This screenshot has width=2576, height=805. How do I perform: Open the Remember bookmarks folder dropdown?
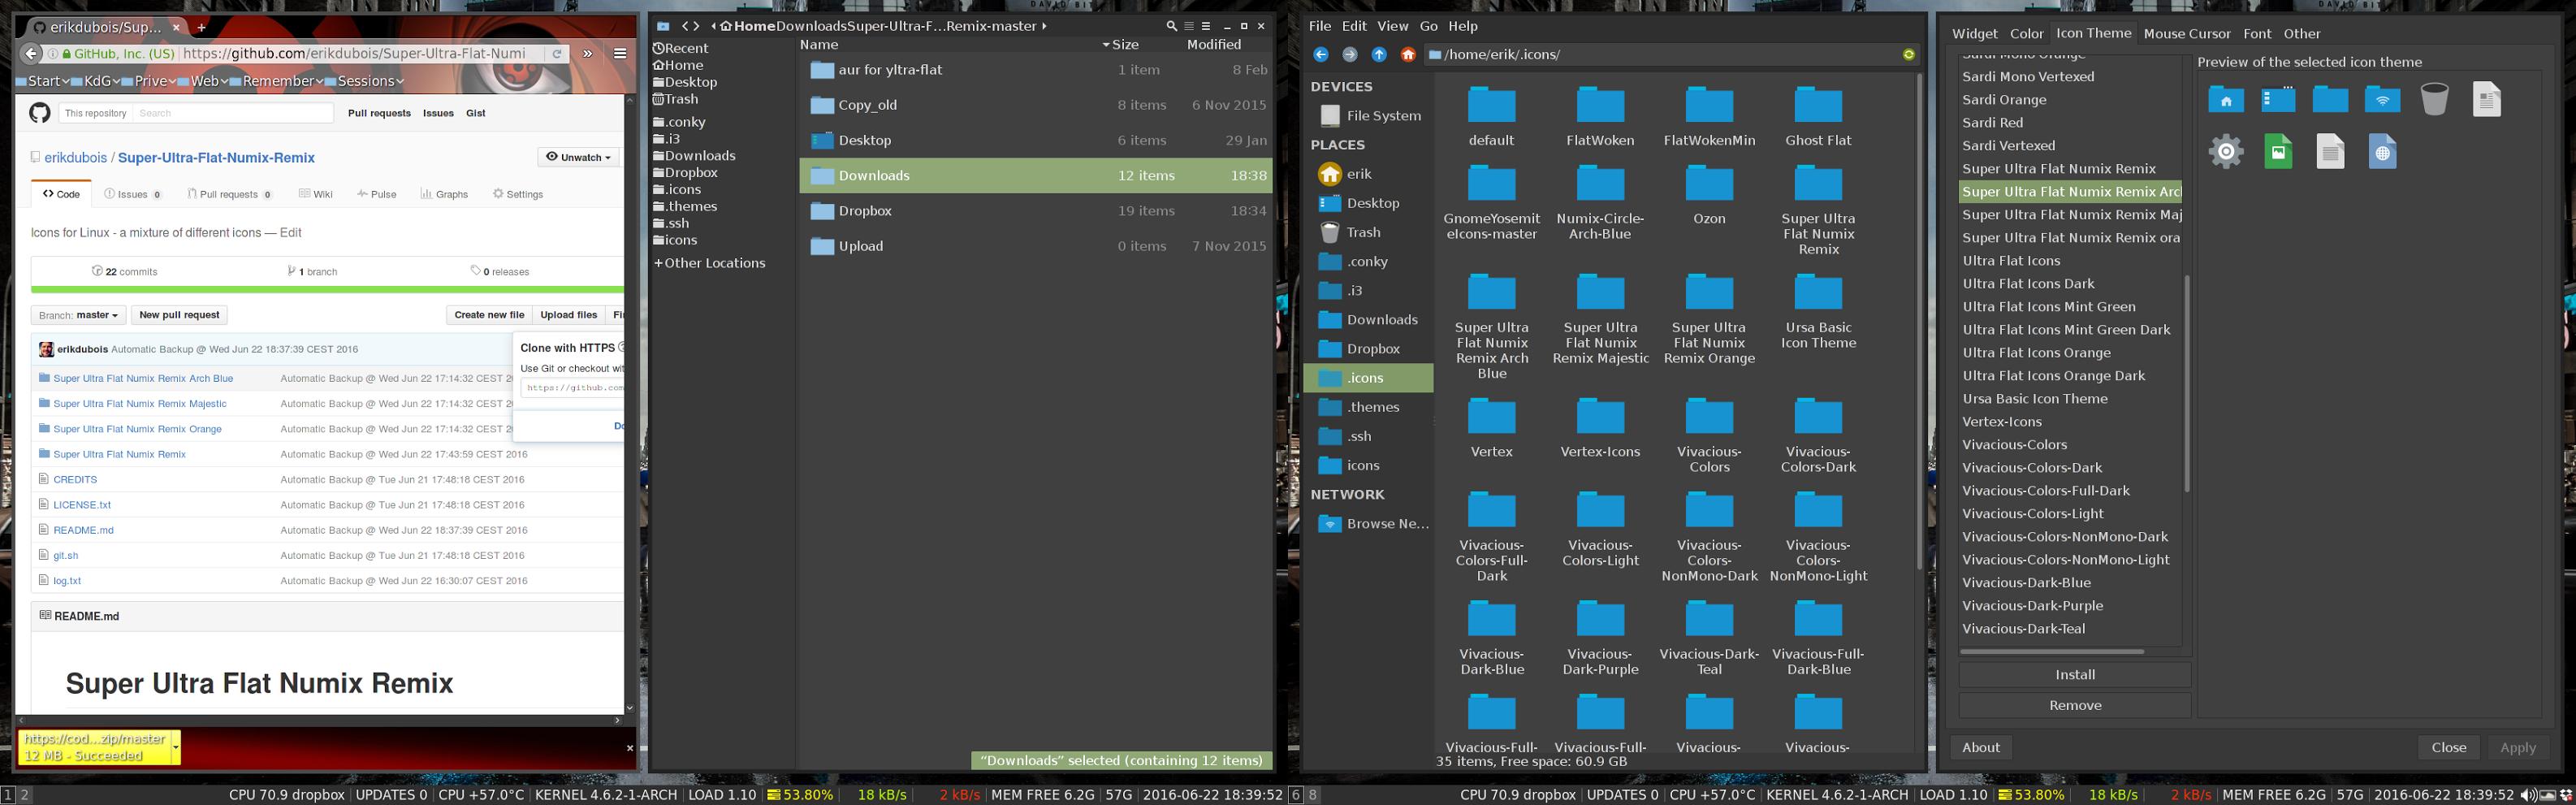278,81
